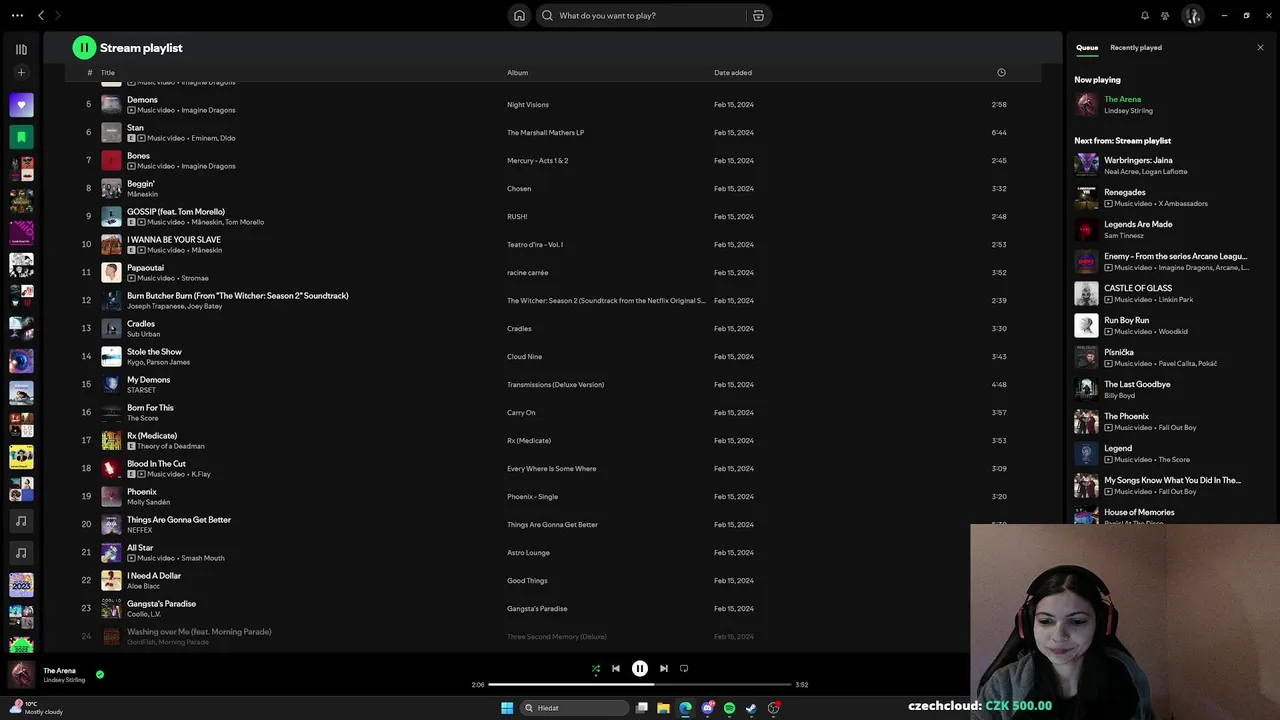
Task: Sort by duration clock icon
Action: (x=1001, y=72)
